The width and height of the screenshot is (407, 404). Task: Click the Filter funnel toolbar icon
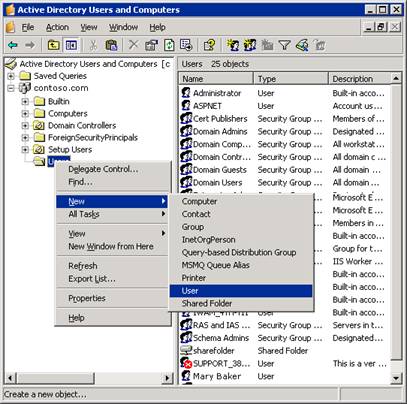[x=284, y=45]
